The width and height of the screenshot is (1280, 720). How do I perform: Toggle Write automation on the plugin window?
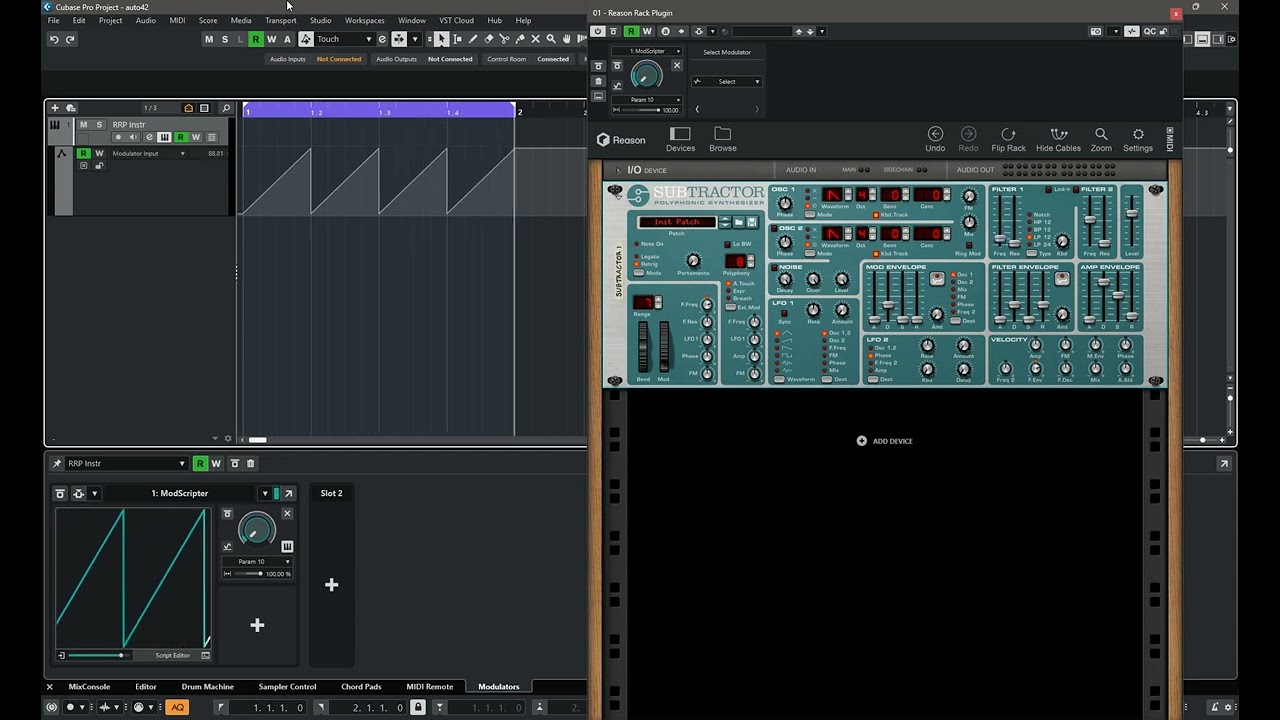pos(647,31)
